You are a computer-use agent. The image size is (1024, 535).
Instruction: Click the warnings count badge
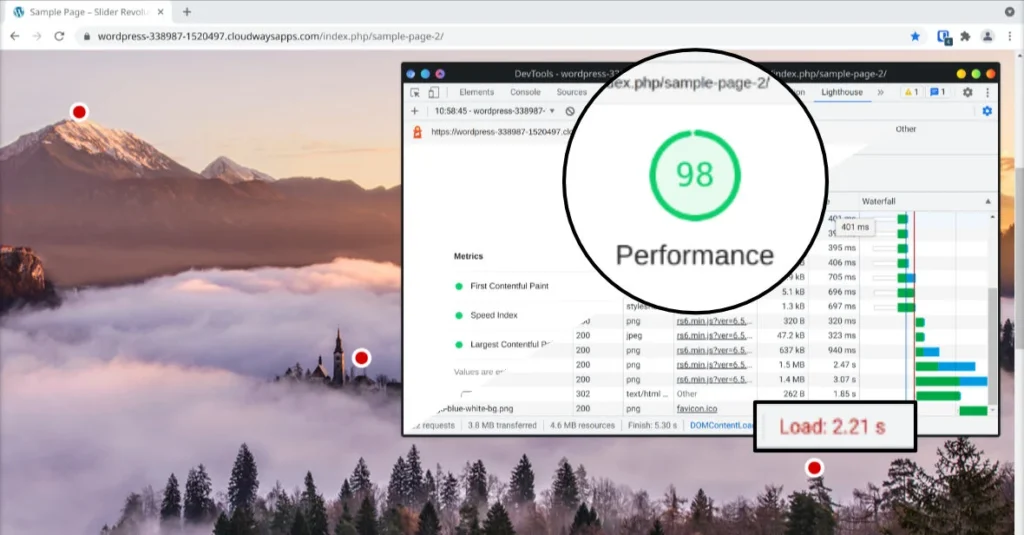tap(911, 92)
